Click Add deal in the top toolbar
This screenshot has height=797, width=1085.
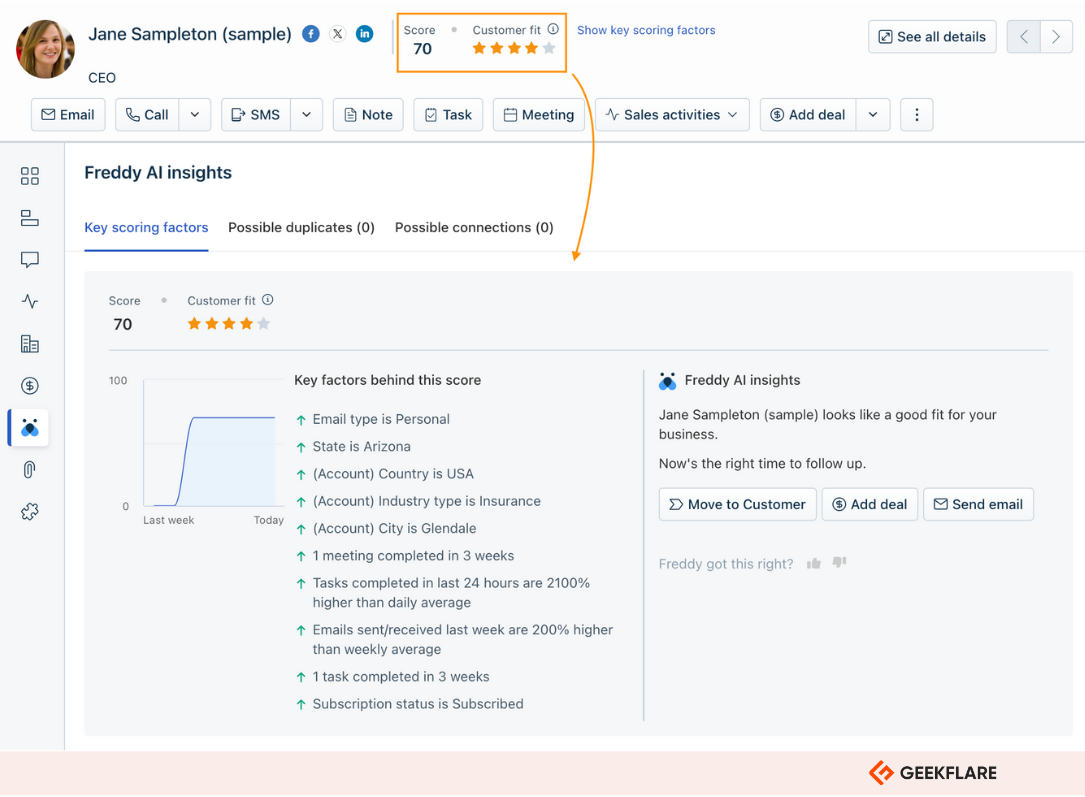pos(808,115)
